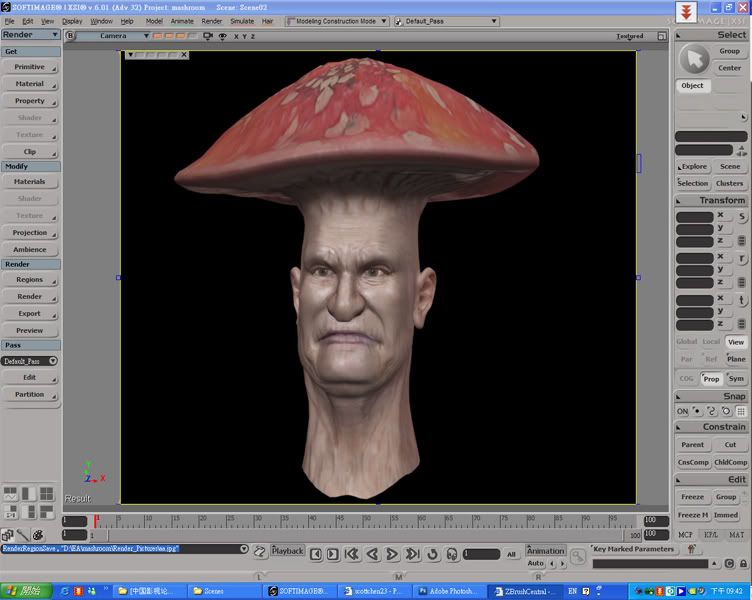Screen dimensions: 752x600
Task: Go to last frame
Action: 412,554
